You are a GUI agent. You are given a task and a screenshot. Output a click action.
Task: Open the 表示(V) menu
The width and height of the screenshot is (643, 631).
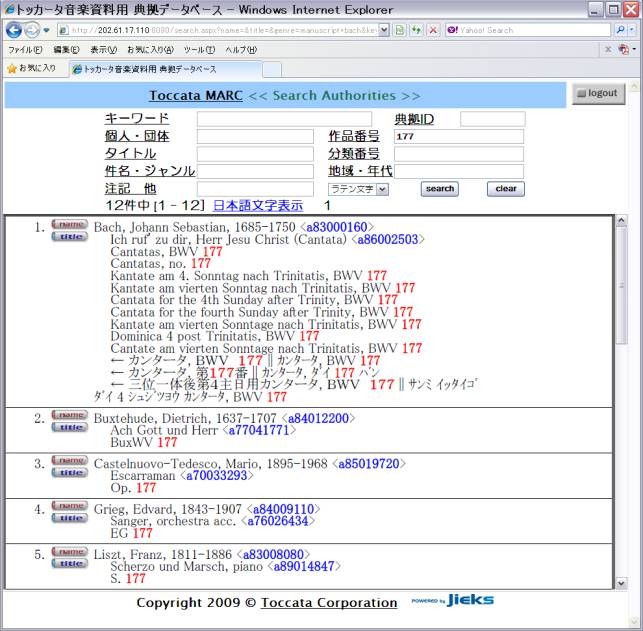click(x=103, y=50)
